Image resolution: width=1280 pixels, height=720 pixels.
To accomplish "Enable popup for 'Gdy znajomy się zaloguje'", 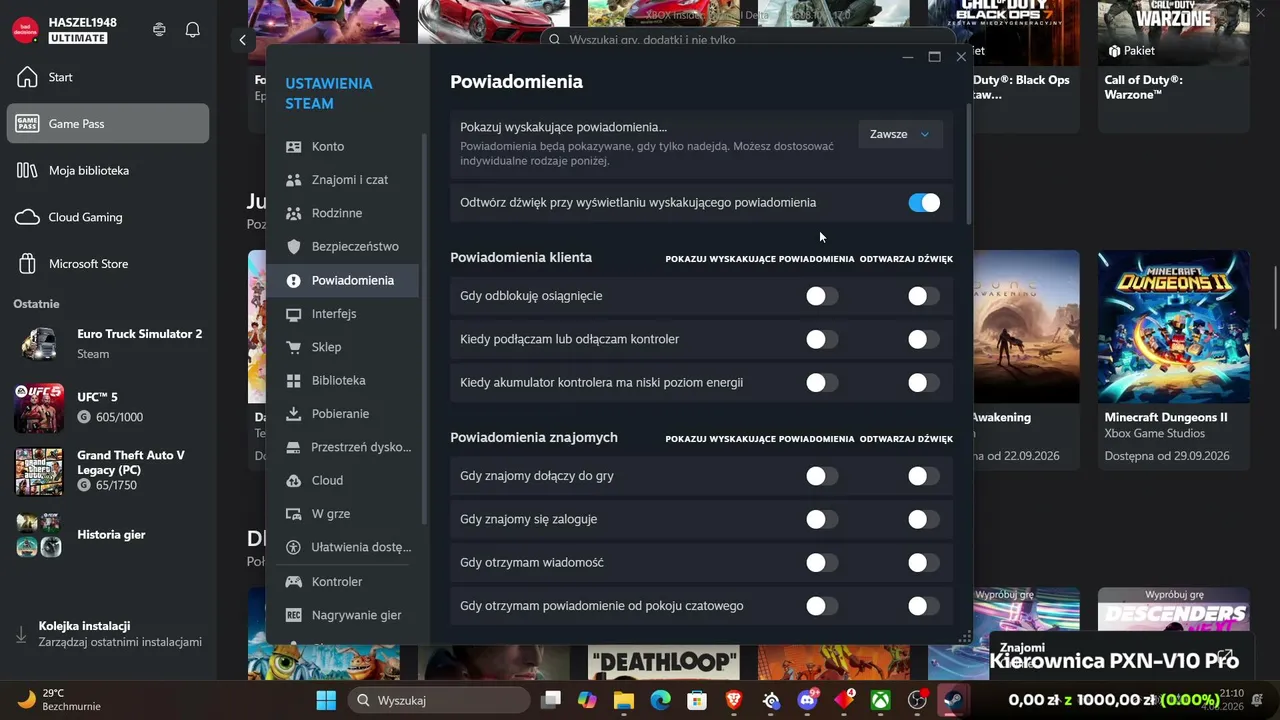I will (x=822, y=519).
